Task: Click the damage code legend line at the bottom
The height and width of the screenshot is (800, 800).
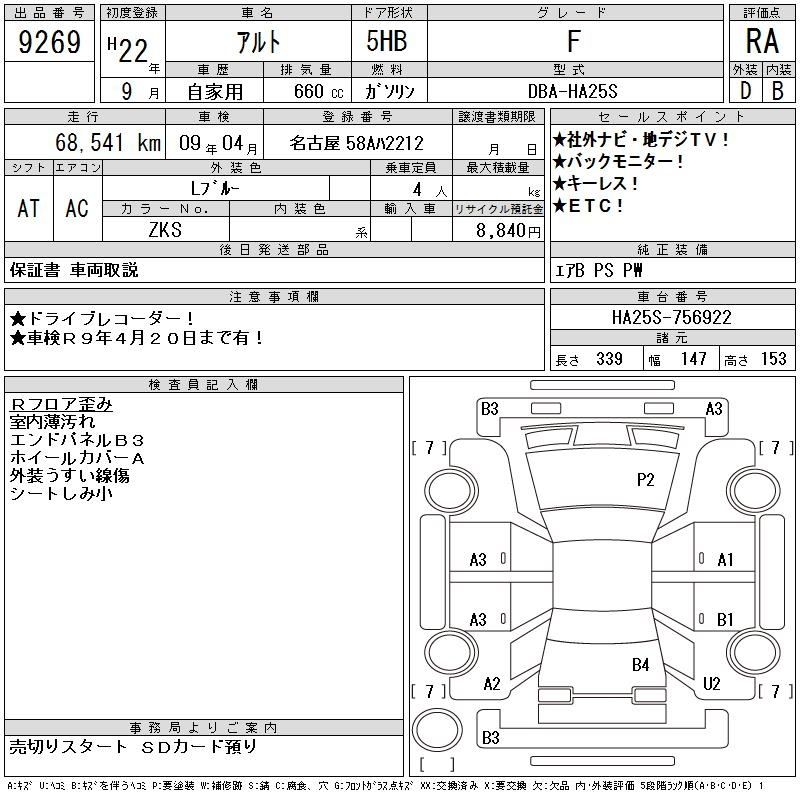Action: point(386,786)
